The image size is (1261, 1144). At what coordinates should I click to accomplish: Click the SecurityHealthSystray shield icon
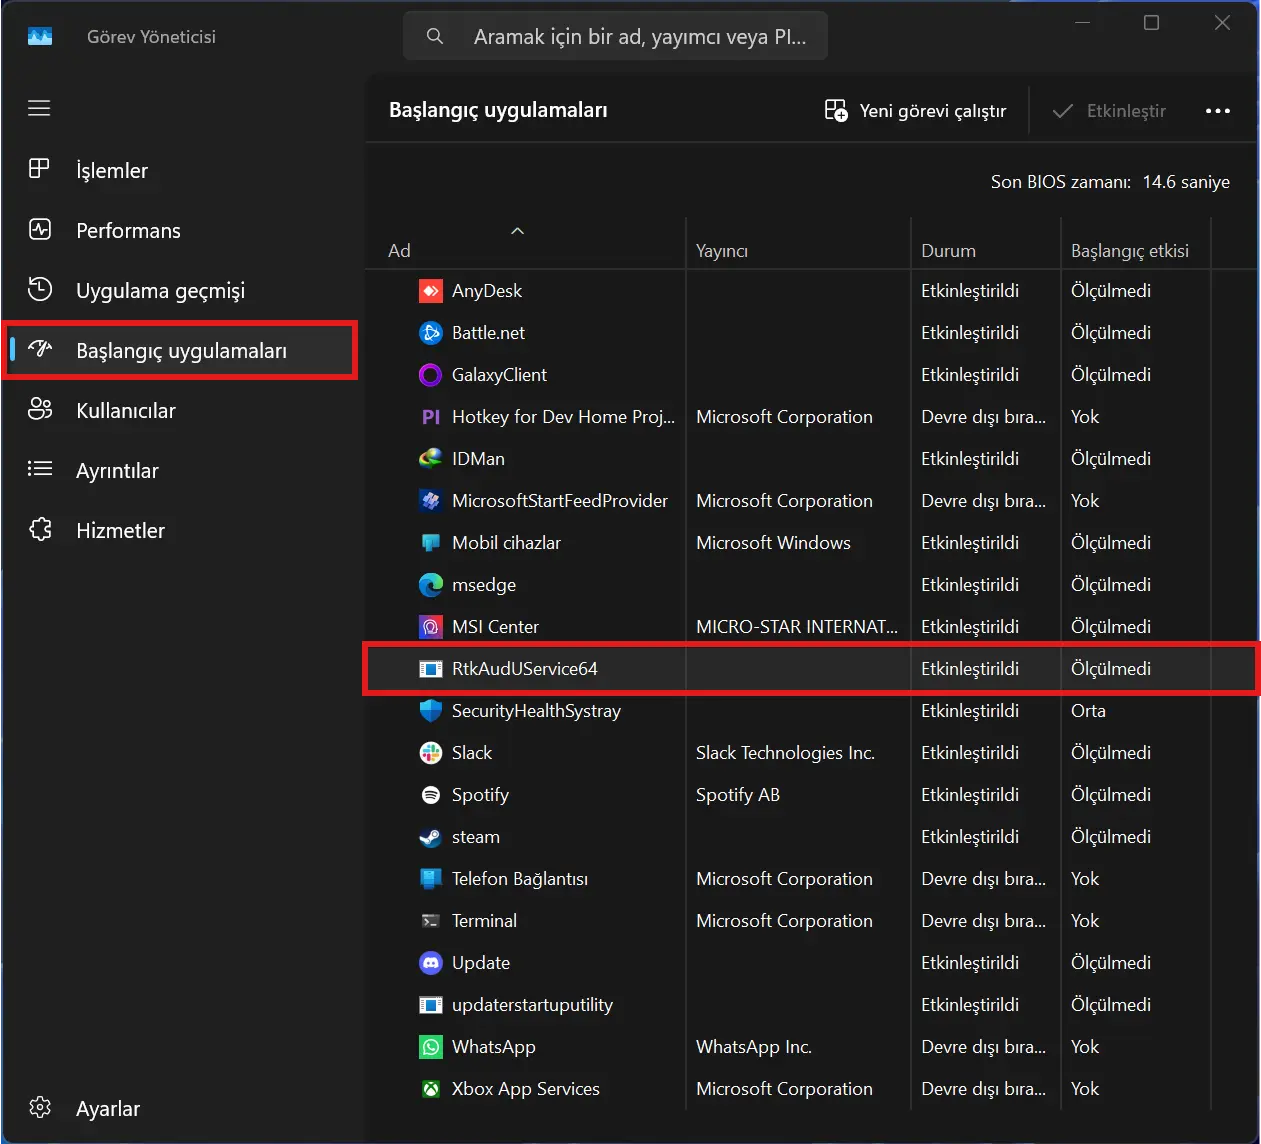tap(430, 711)
